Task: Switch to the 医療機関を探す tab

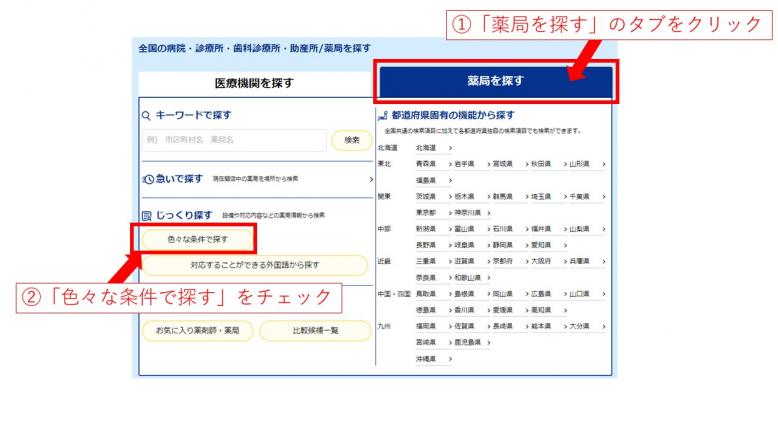Action: click(x=254, y=83)
